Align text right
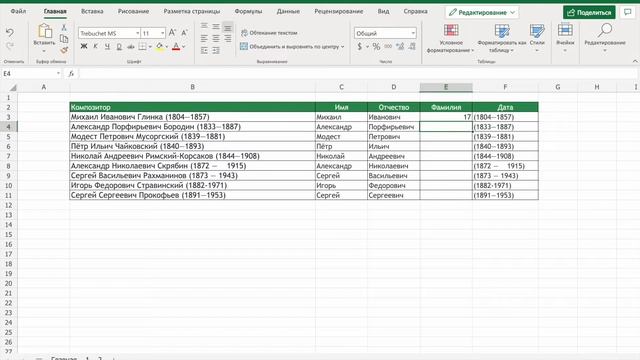This screenshot has width=640, height=360. (x=228, y=39)
